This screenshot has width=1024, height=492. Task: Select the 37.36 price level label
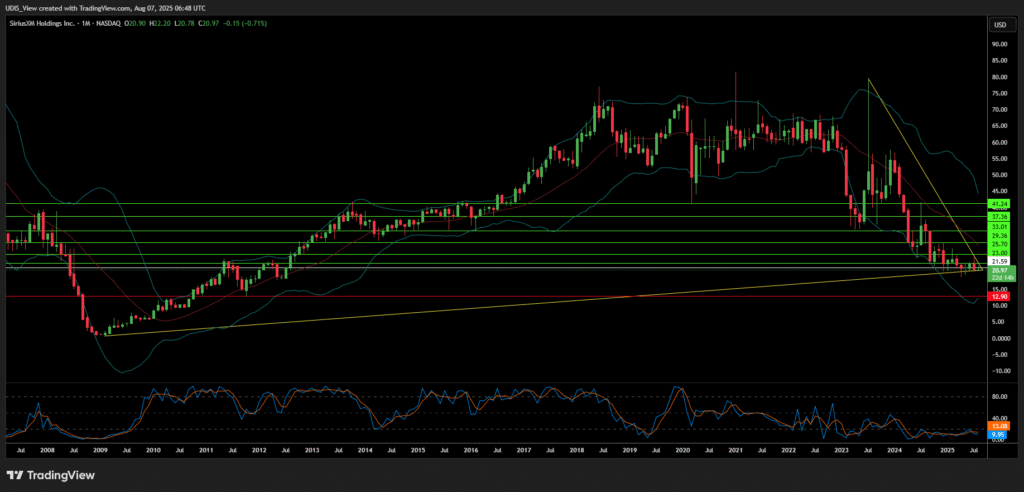tap(998, 216)
